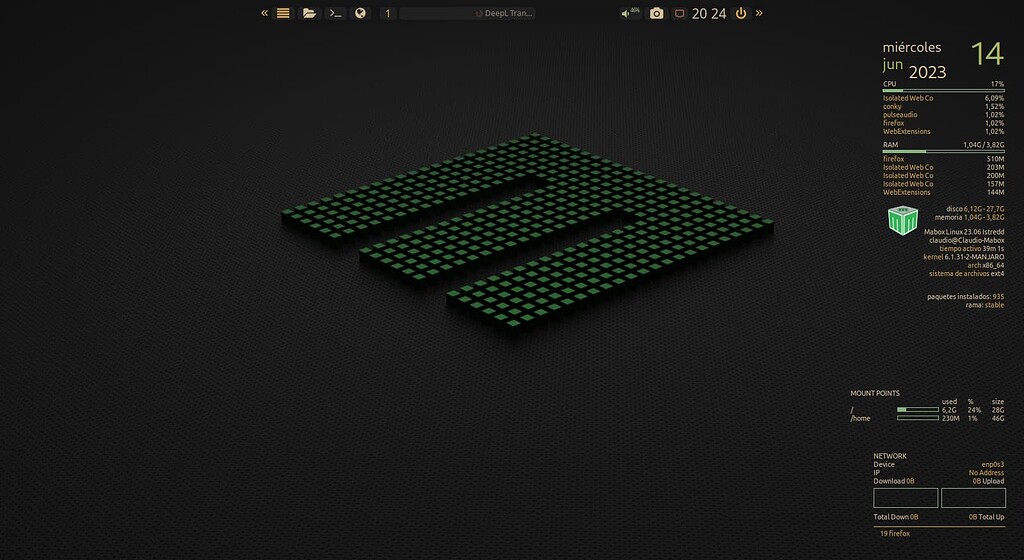This screenshot has width=1024, height=560.
Task: Click the RAM usage bar
Action: [943, 152]
